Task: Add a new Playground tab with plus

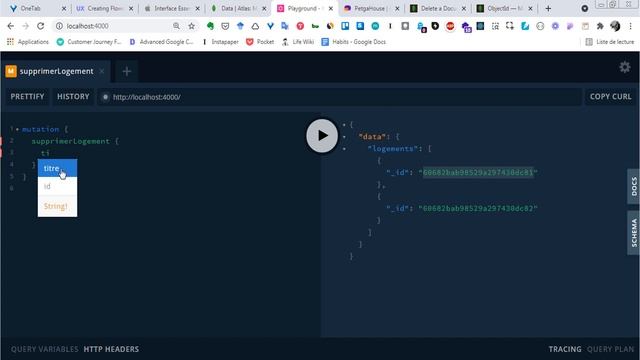Action: coord(127,71)
